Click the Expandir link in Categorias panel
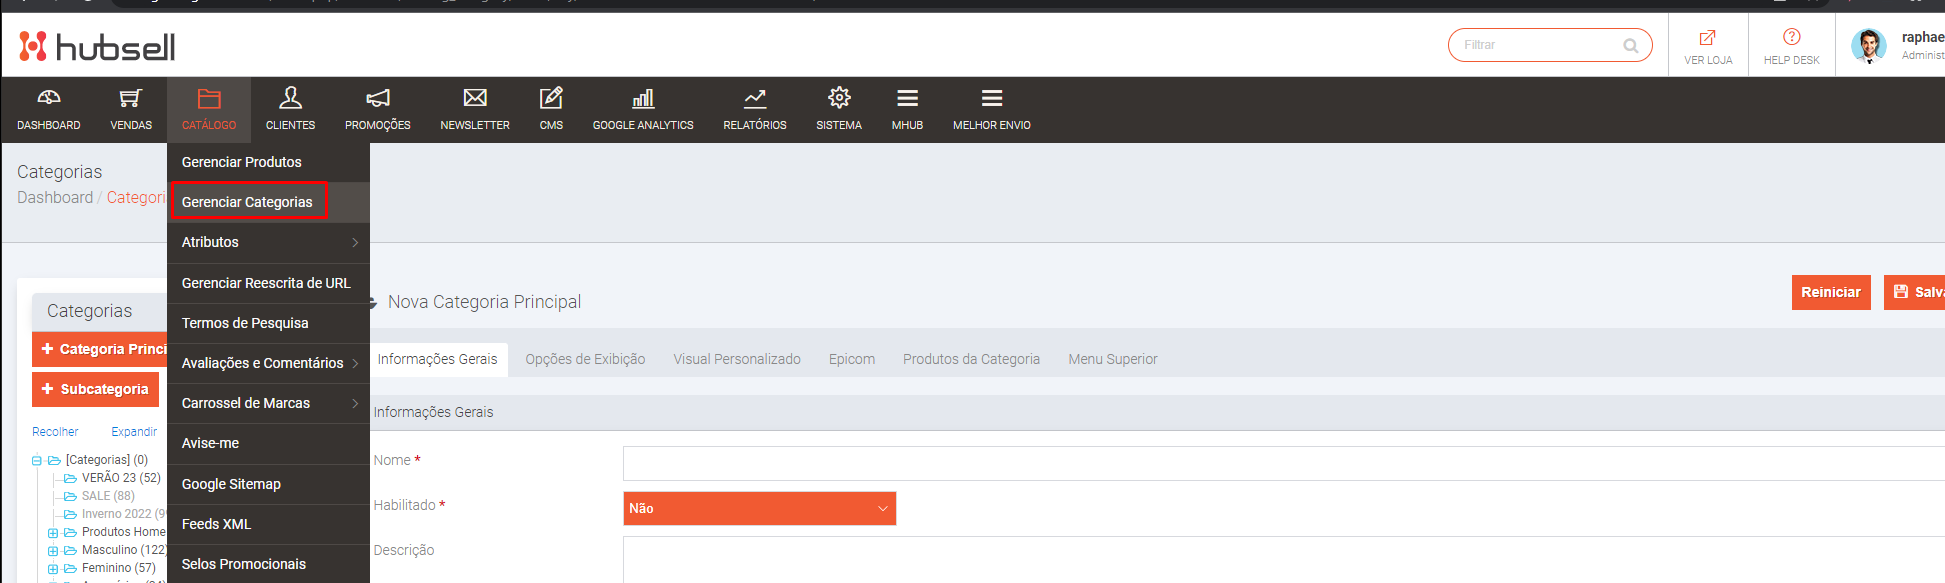Viewport: 1945px width, 583px height. (134, 432)
